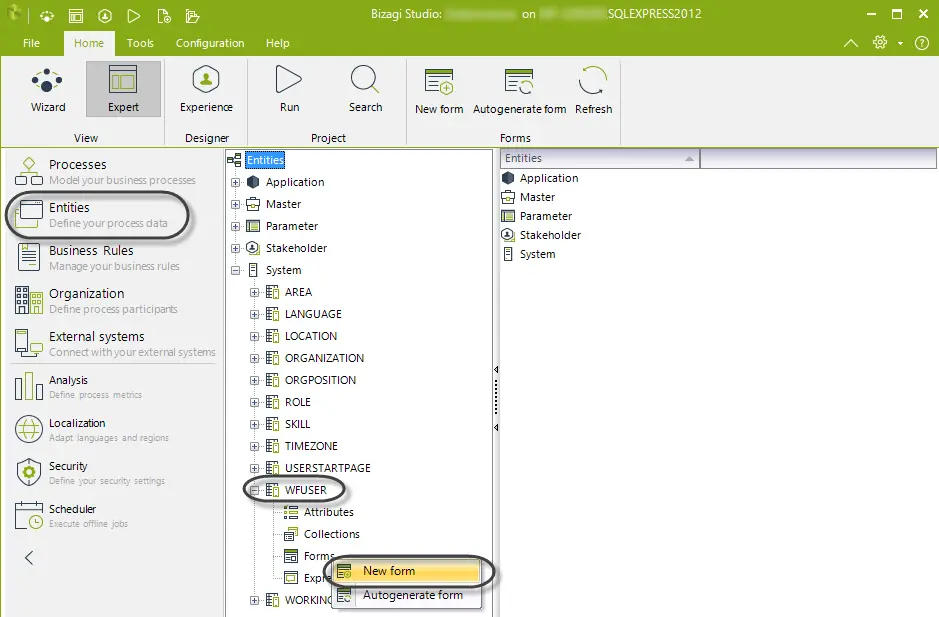939x617 pixels.
Task: Expand the Master tree node
Action: click(235, 204)
